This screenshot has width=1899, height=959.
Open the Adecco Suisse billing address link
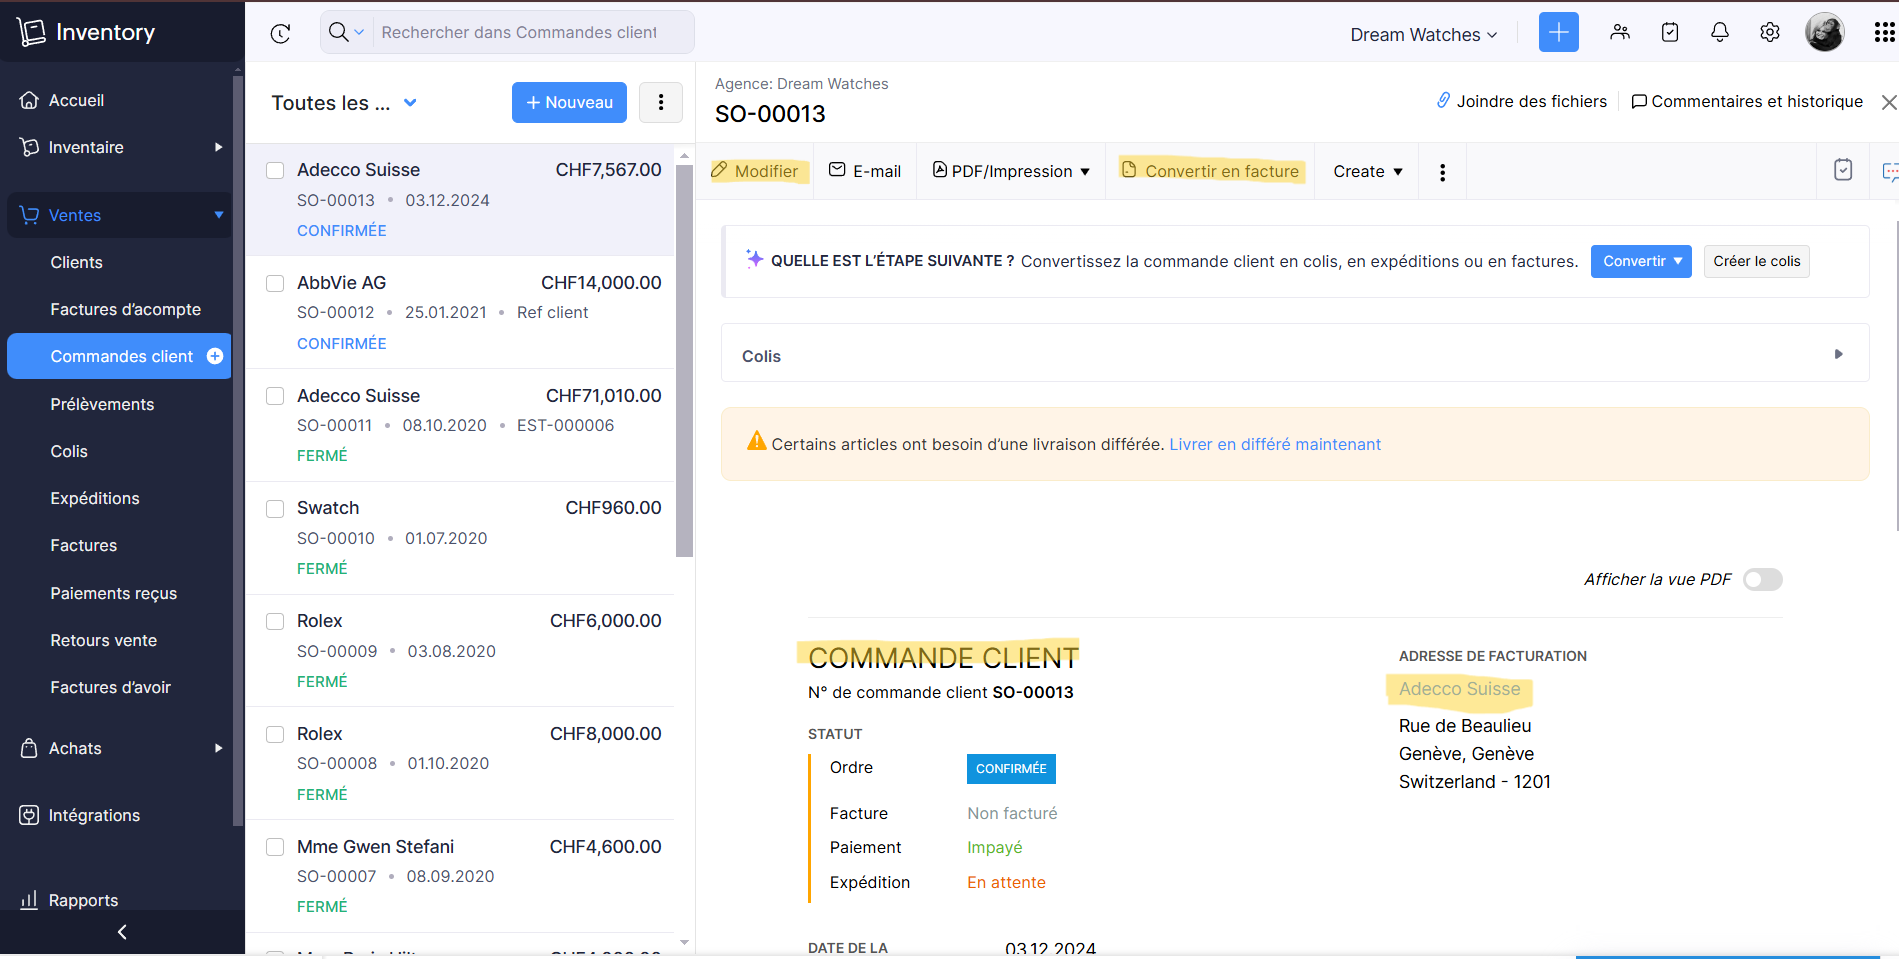pos(1459,689)
